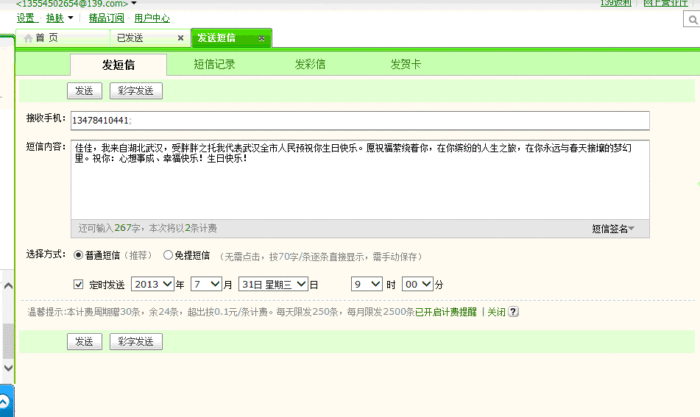Expand the 短信签名 dropdown

(613, 229)
